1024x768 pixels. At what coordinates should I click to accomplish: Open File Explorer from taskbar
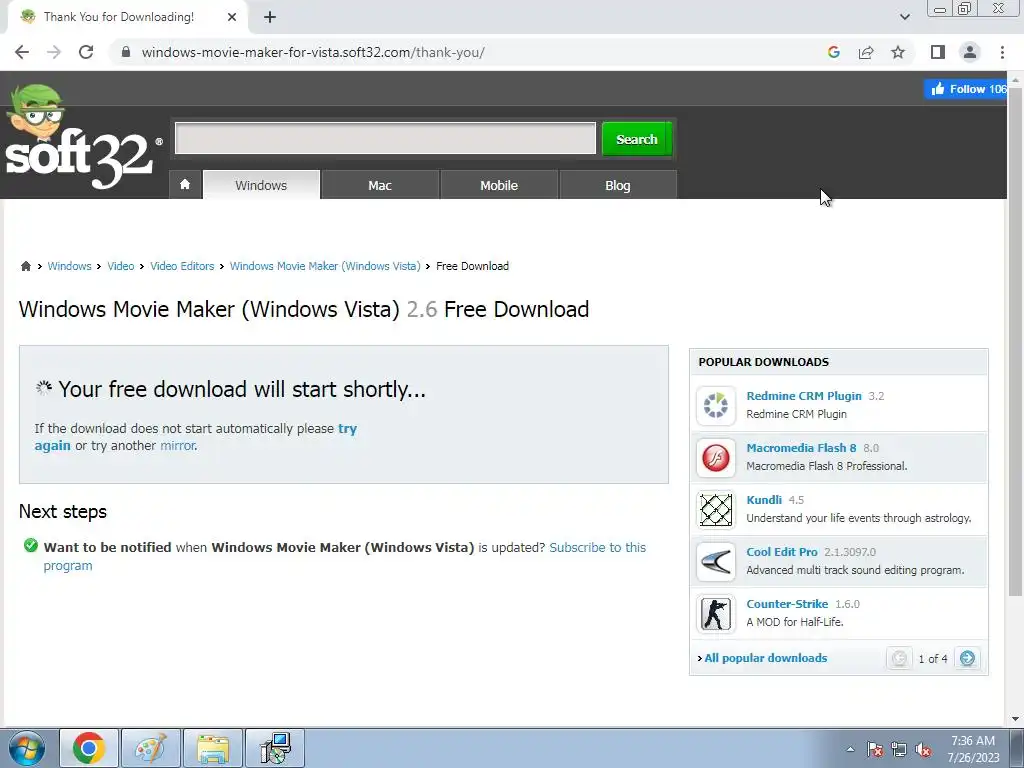click(x=213, y=748)
